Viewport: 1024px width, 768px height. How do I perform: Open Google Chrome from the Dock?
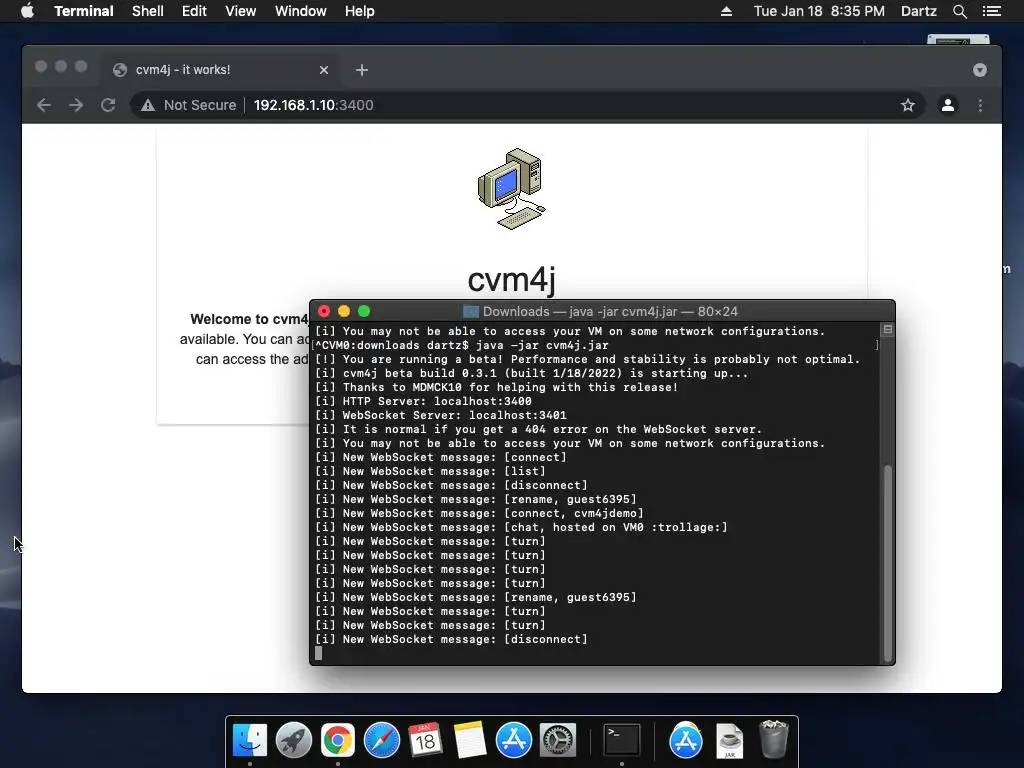click(x=338, y=740)
